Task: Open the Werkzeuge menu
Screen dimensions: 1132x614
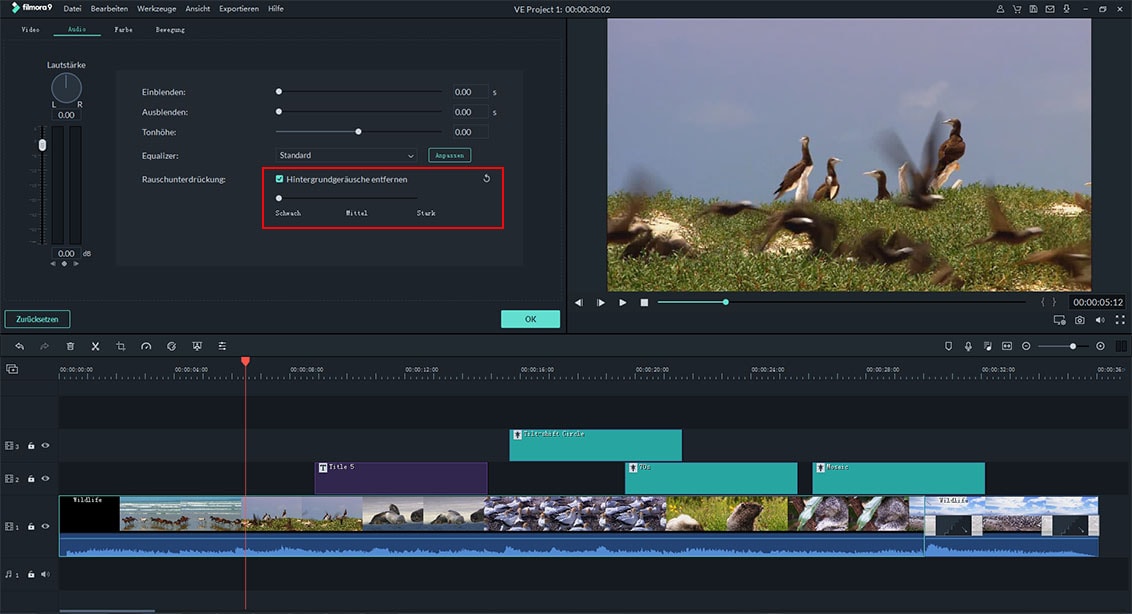Action: (157, 9)
